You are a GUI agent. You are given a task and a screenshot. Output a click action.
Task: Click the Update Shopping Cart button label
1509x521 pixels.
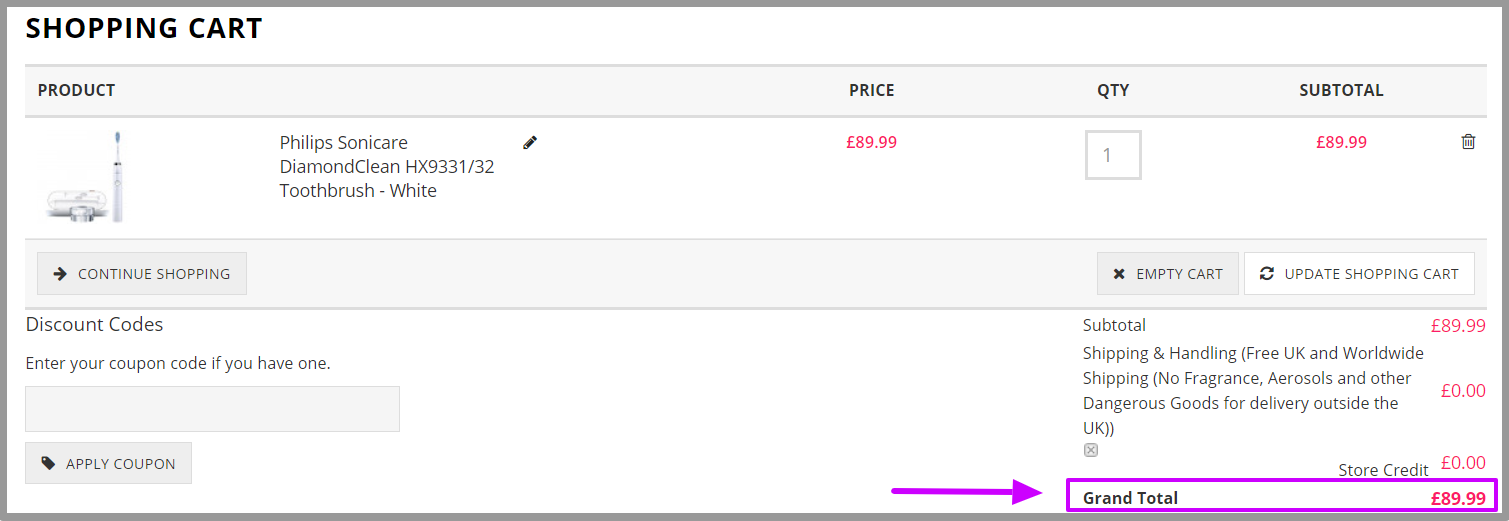[x=1371, y=274]
